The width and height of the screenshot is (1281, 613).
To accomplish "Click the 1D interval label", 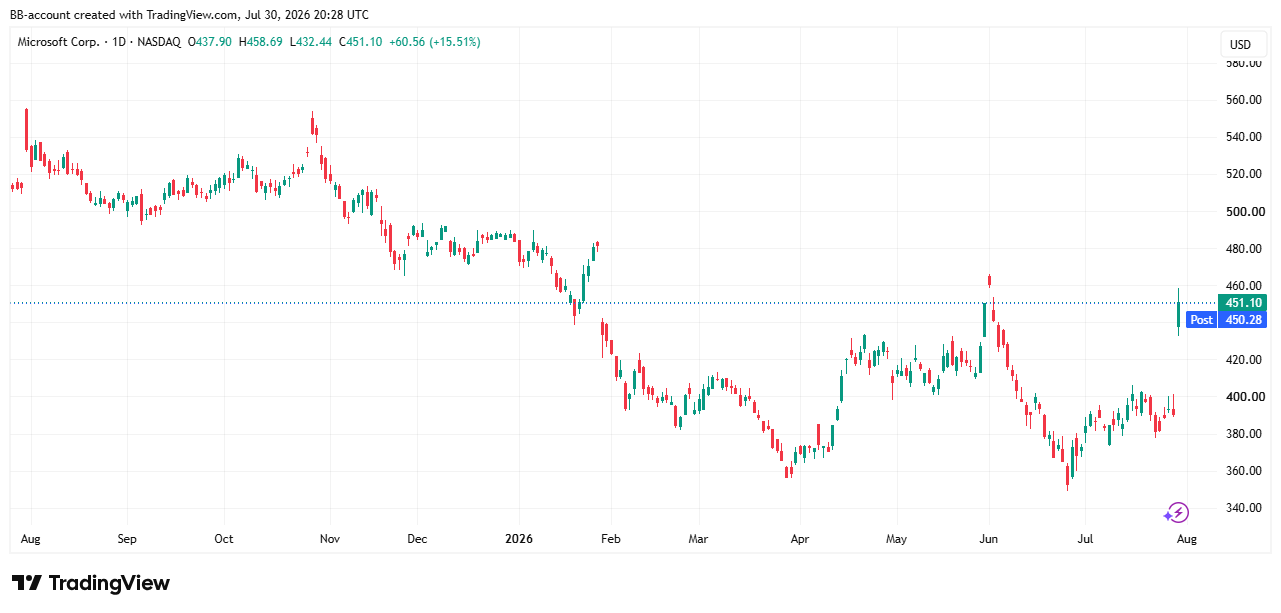I will [121, 42].
